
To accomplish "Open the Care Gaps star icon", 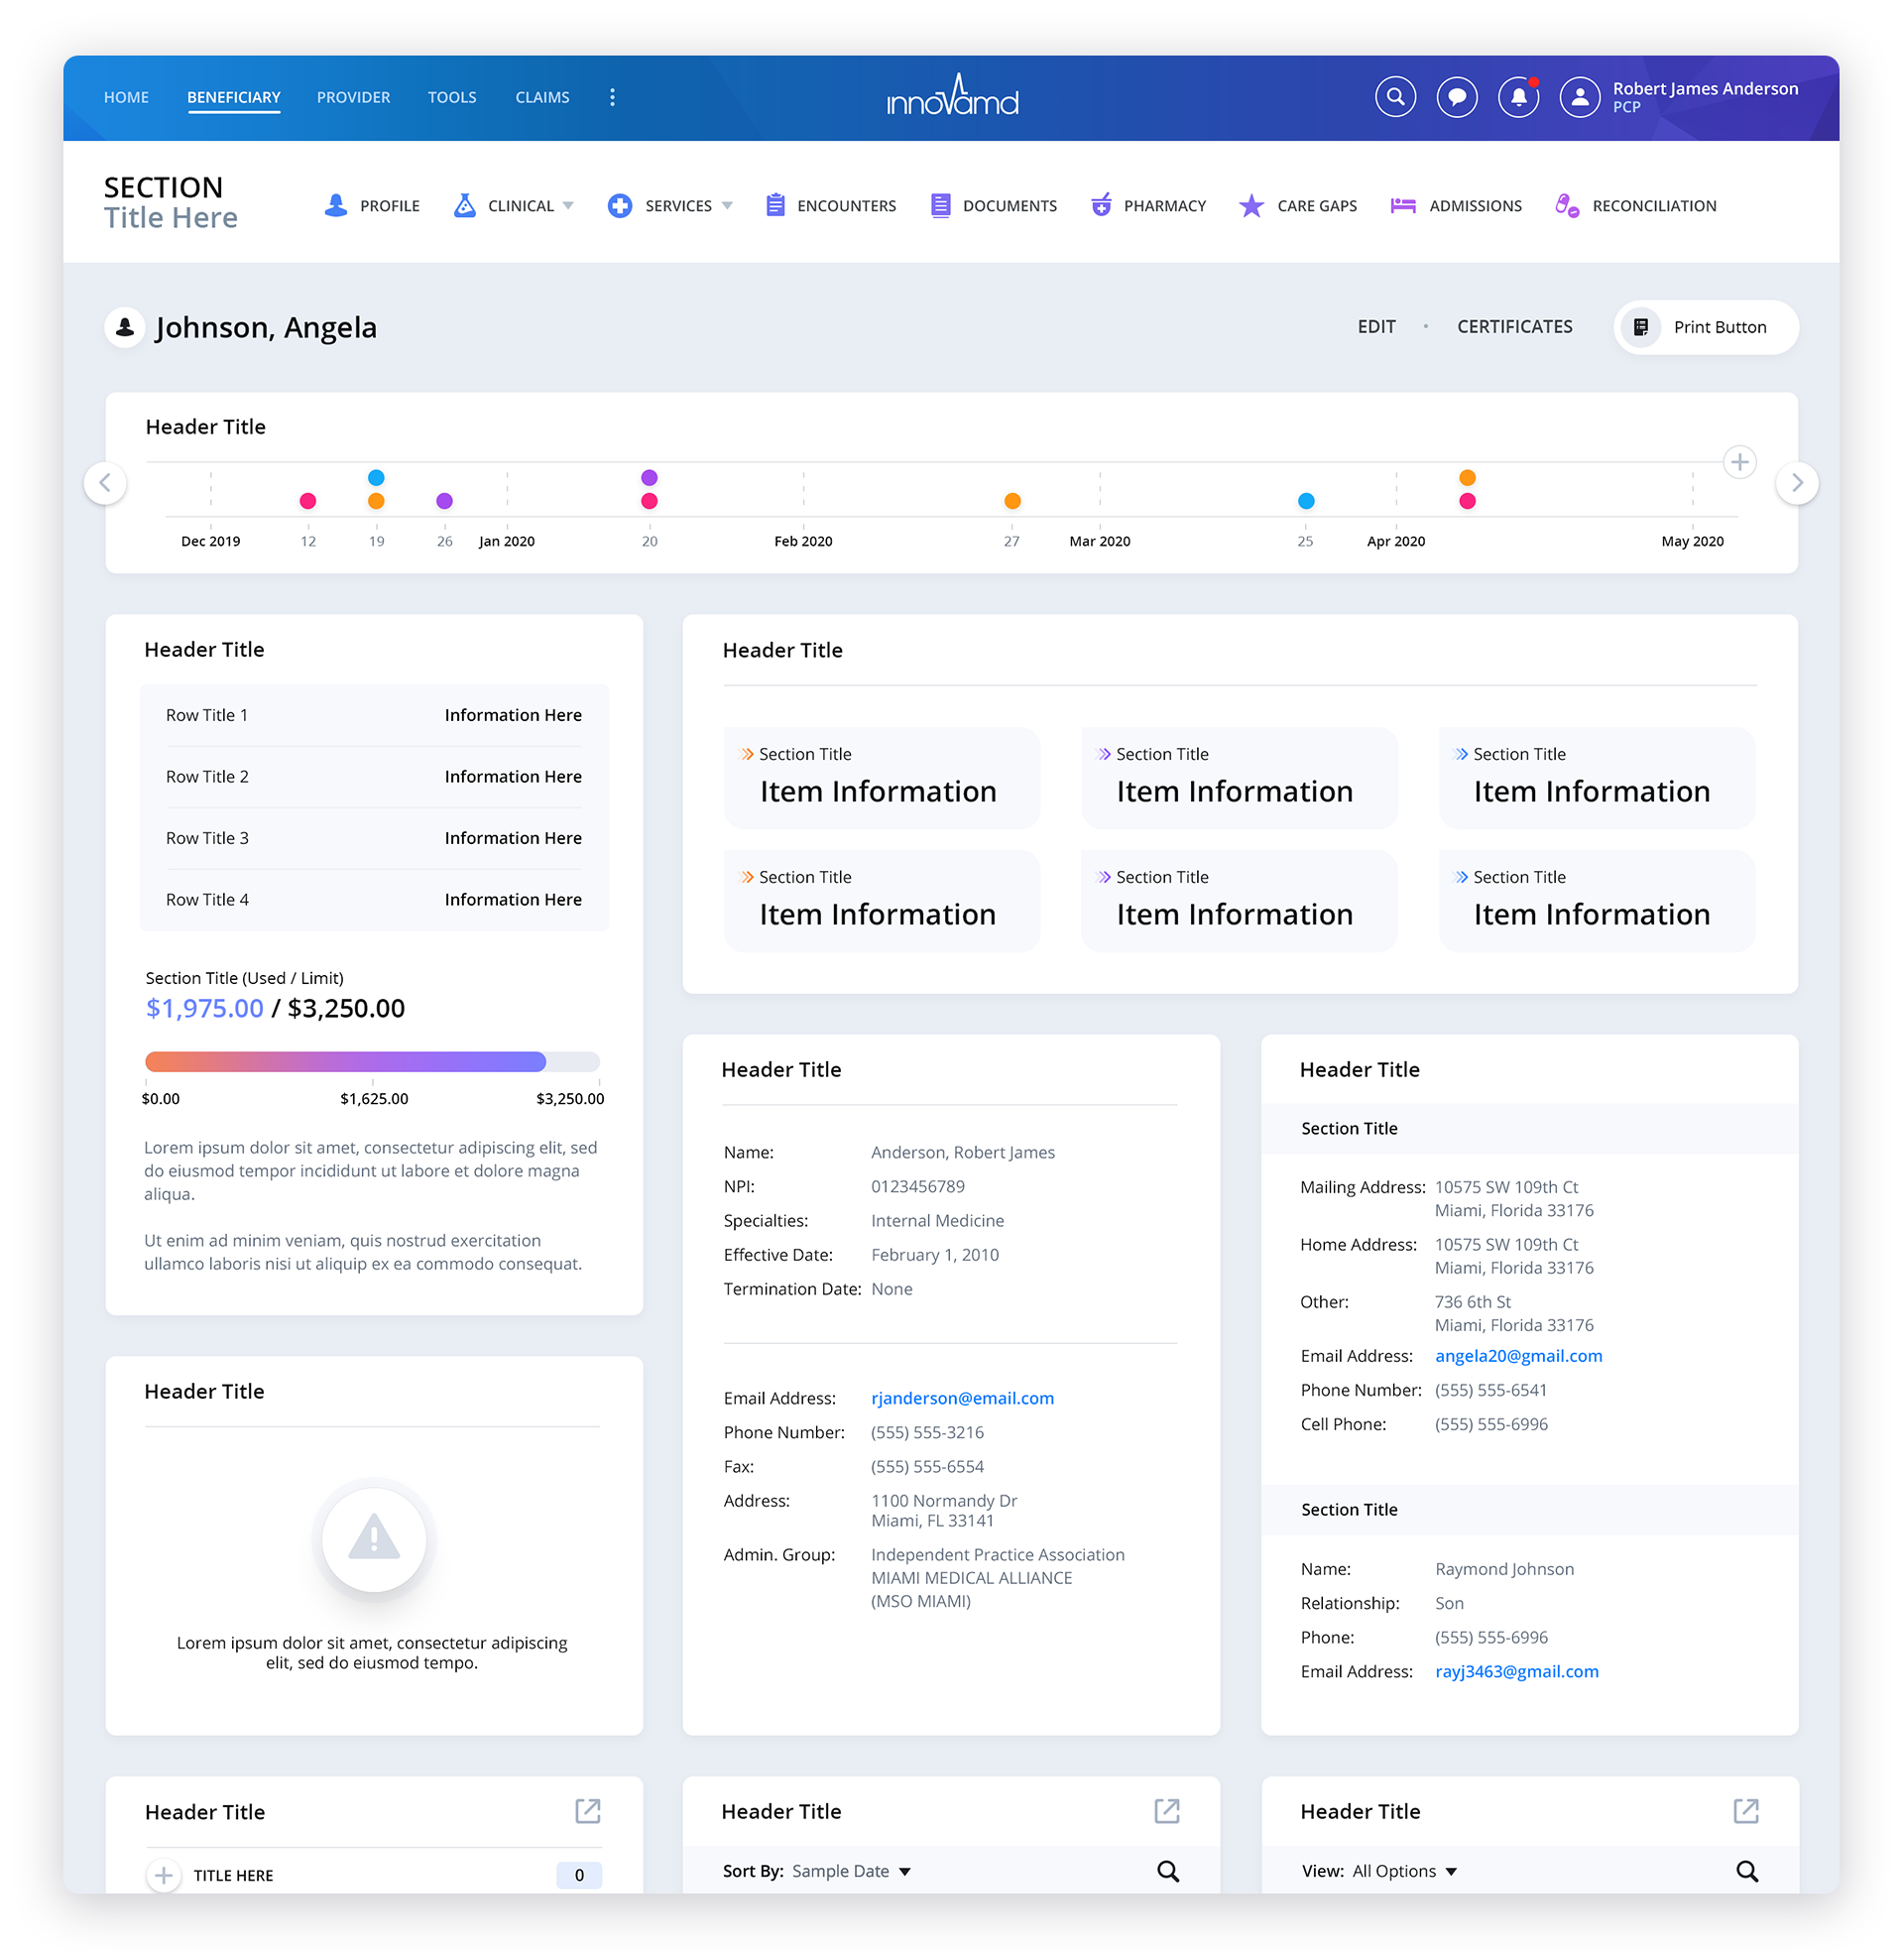I will [x=1251, y=205].
